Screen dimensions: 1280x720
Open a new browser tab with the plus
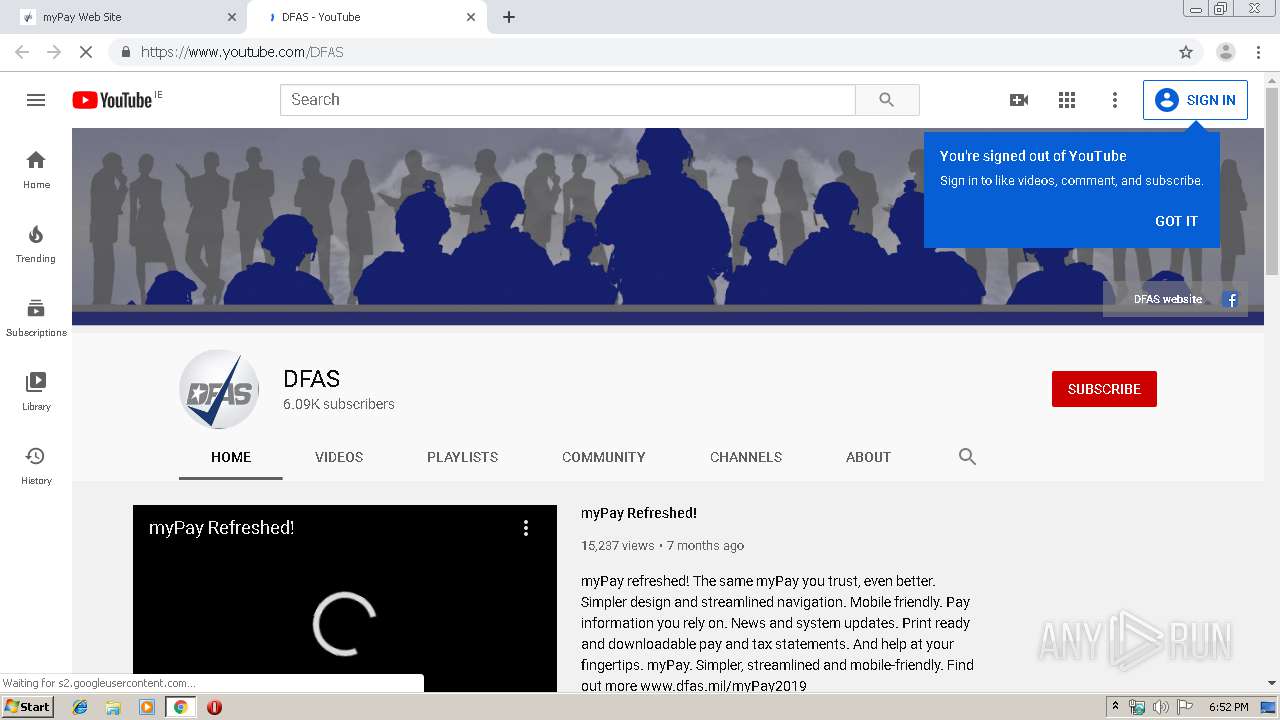coord(509,17)
